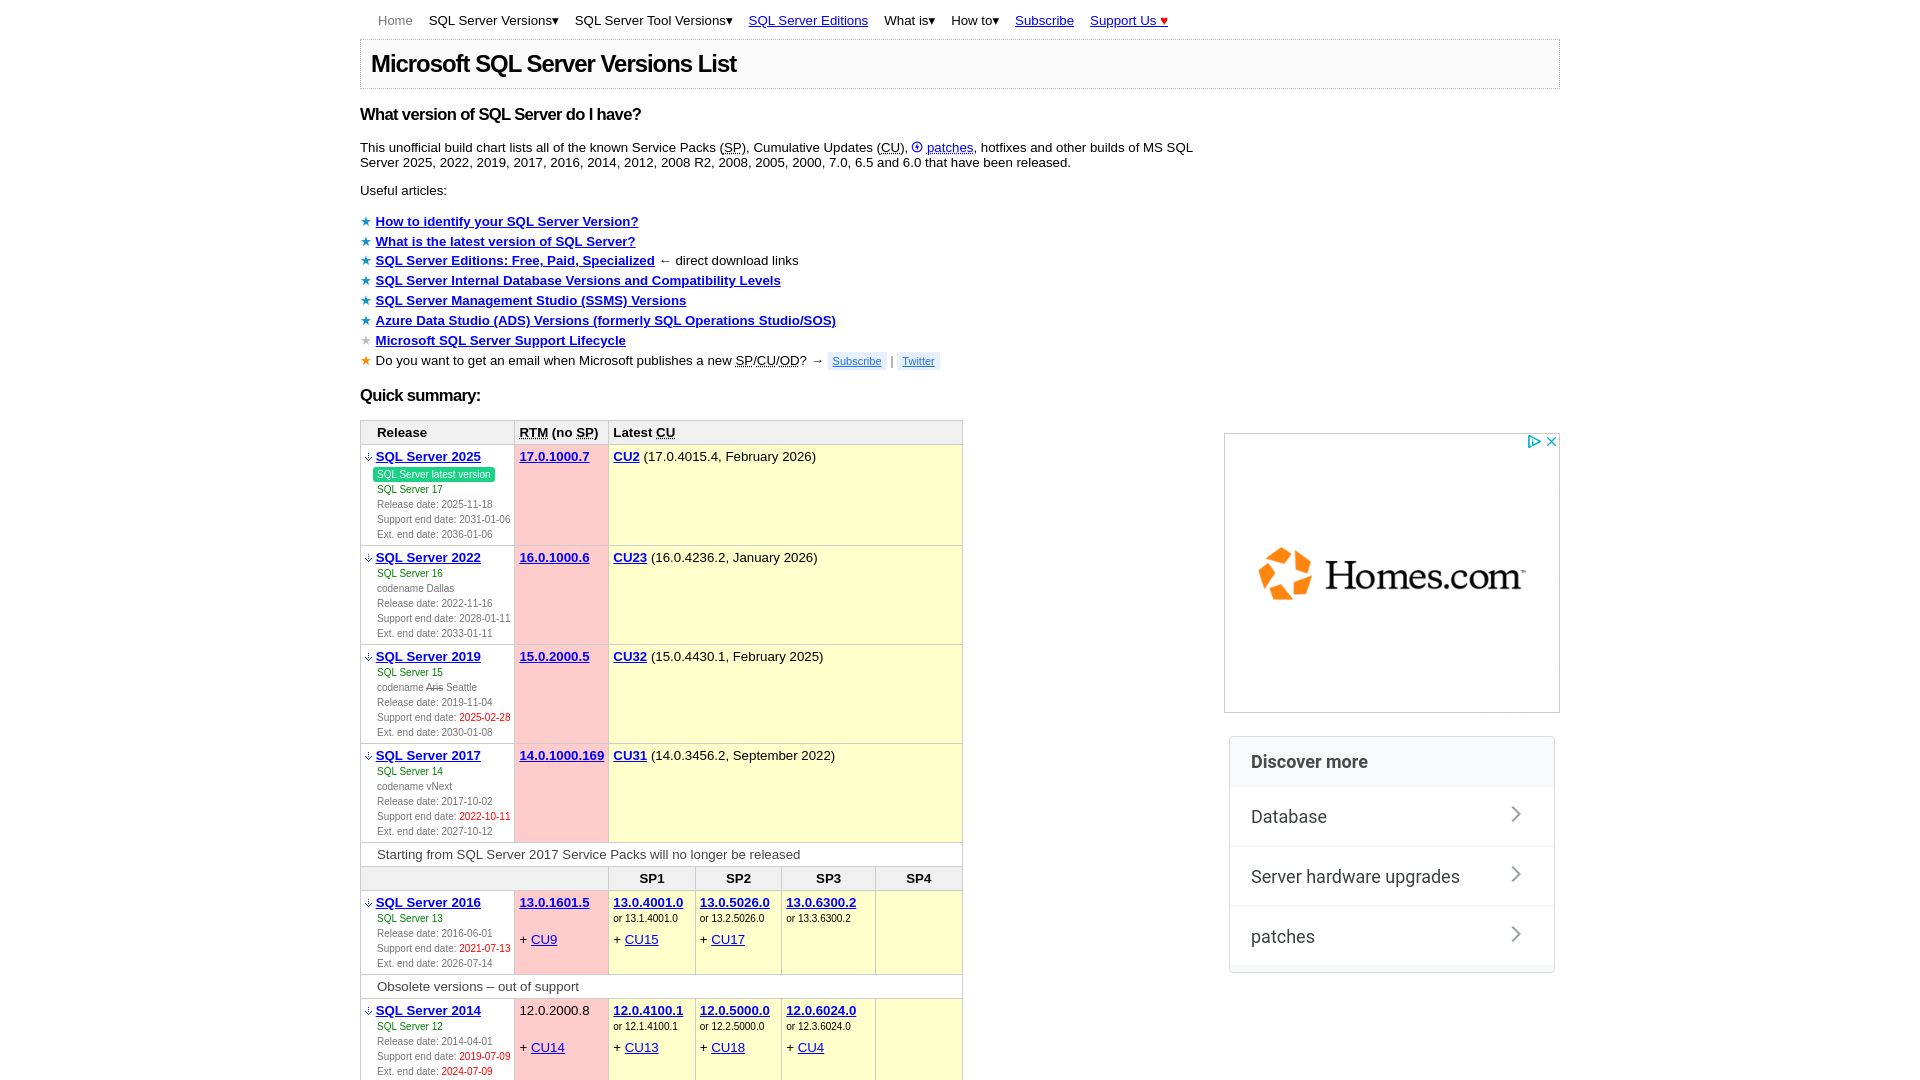This screenshot has width=1920, height=1080.
Task: Click the jump-down arrow beside SQL Server 2022
Action: 368,558
